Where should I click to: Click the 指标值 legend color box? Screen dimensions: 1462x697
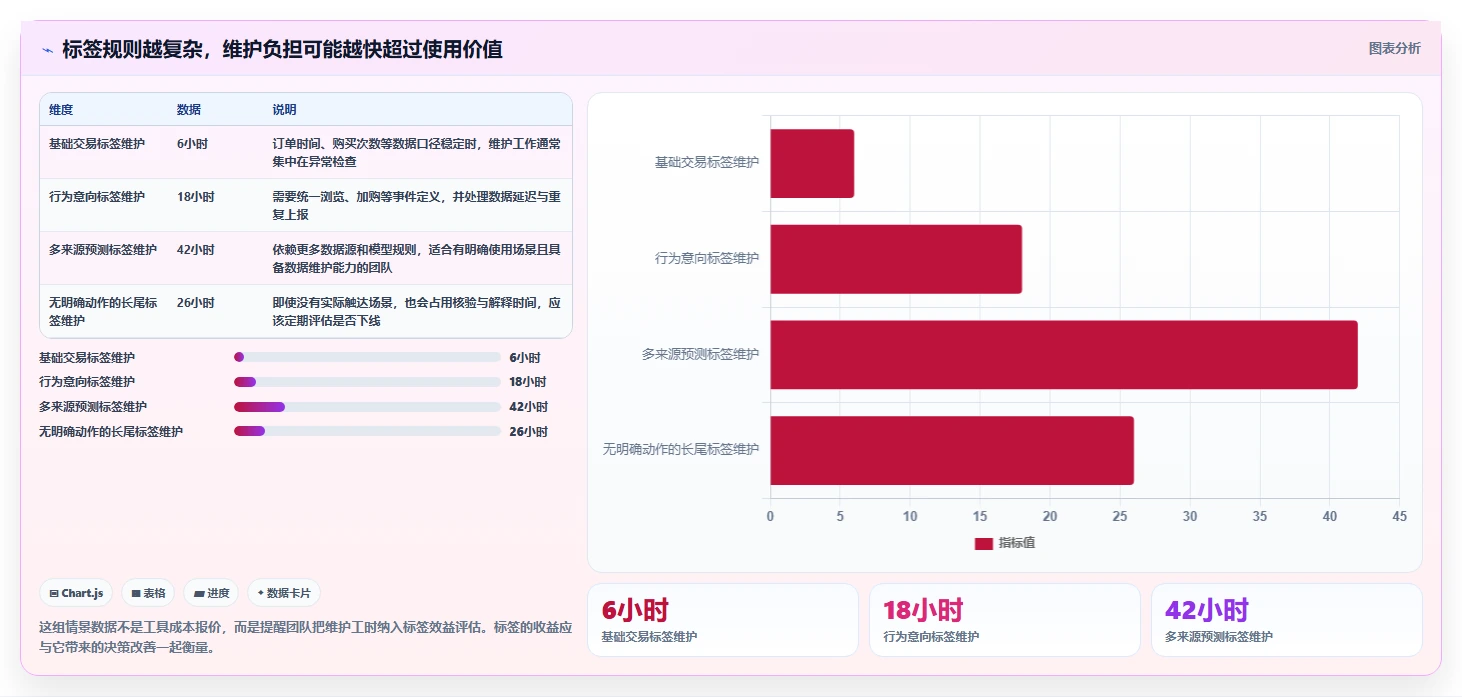click(984, 543)
